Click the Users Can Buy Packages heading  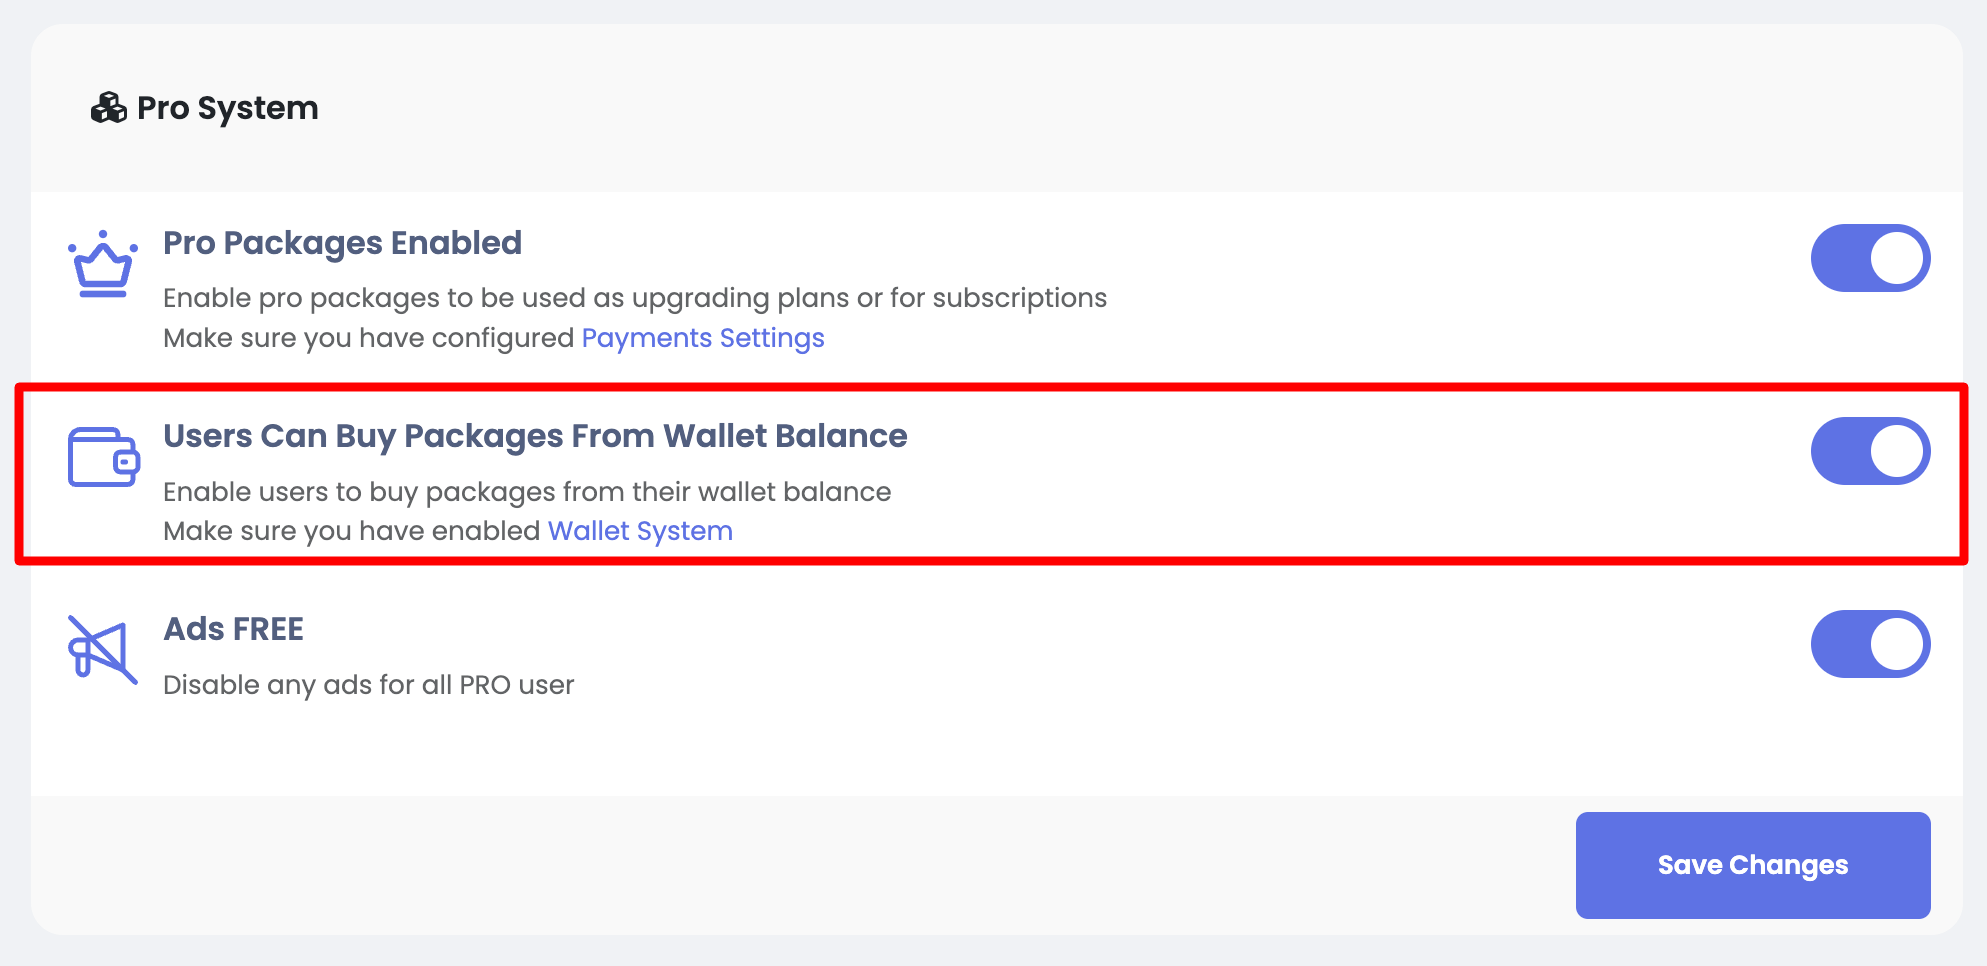coord(535,436)
